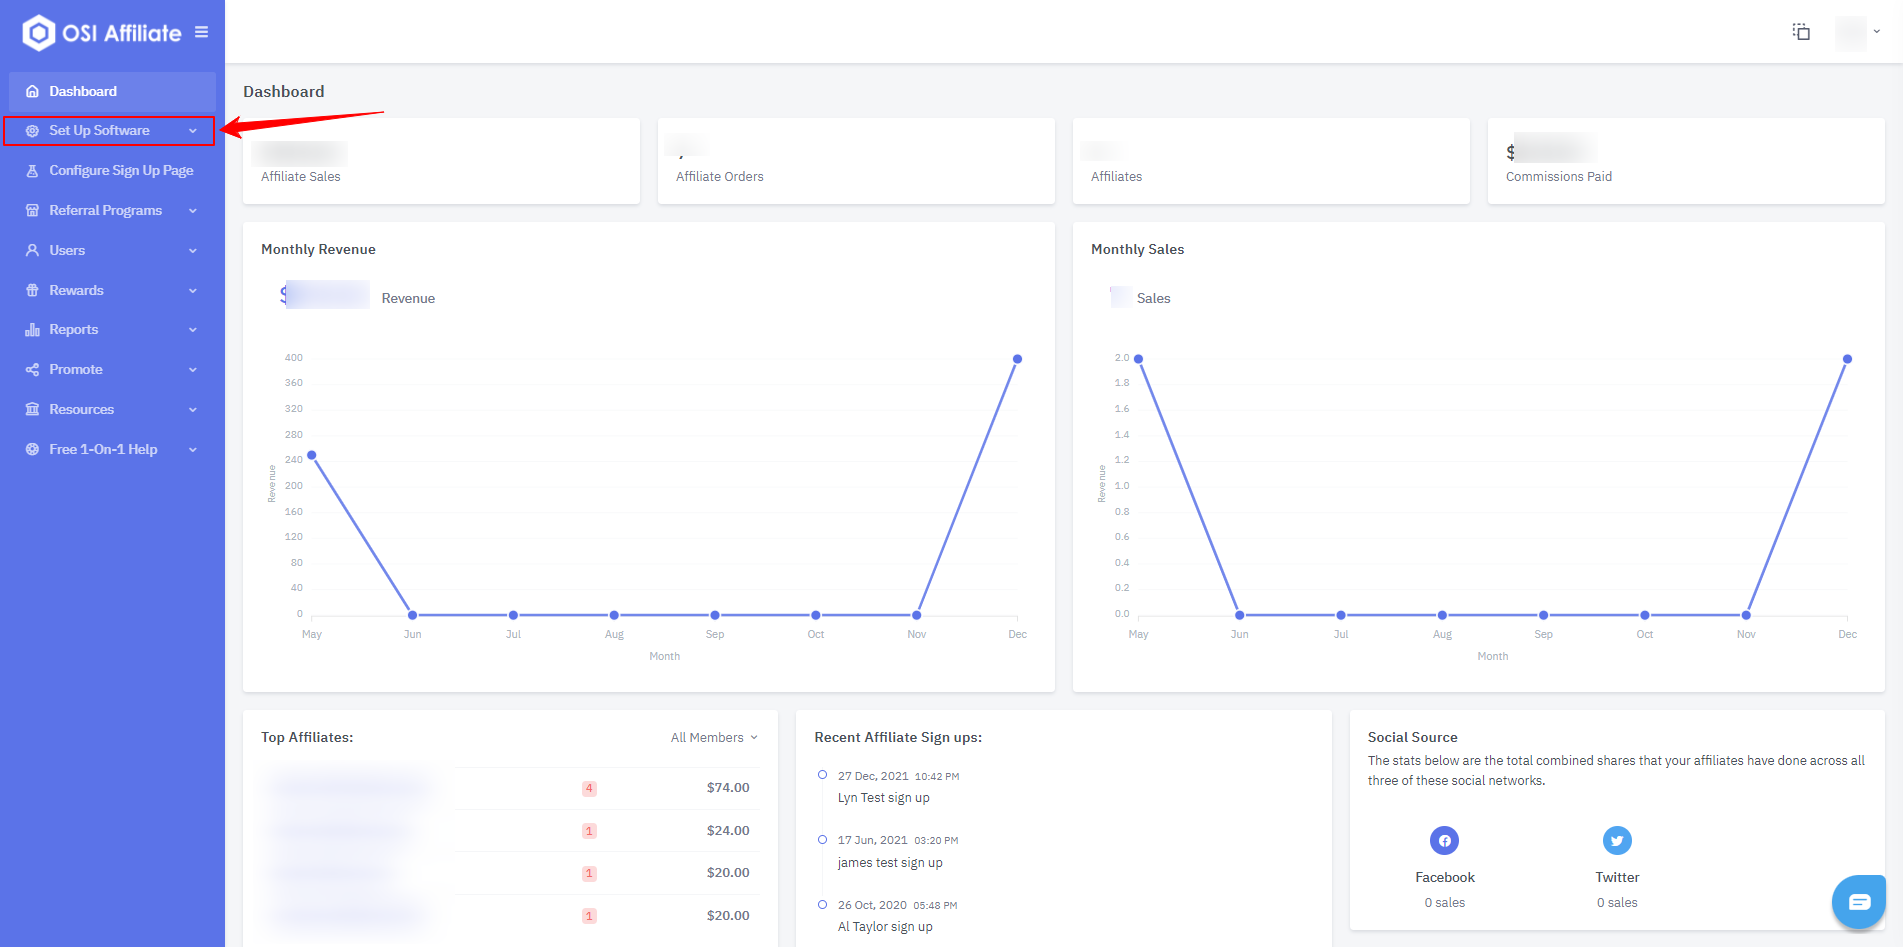
Task: Click the james test sign up entry
Action: (x=890, y=863)
